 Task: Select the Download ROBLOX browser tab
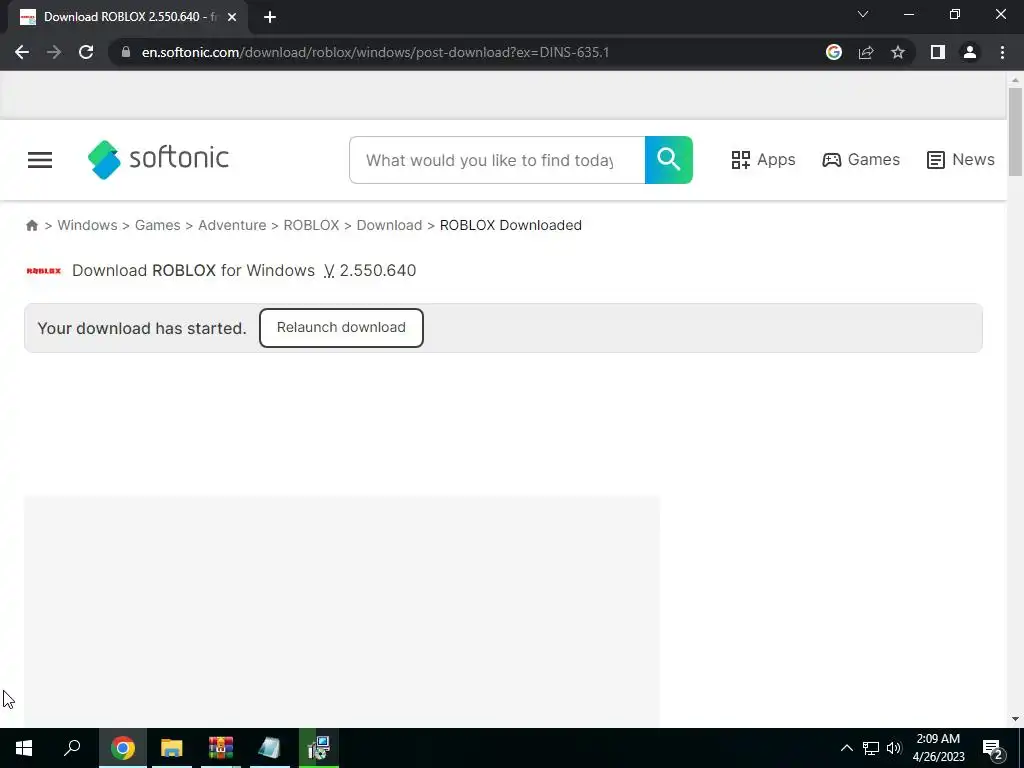click(127, 17)
